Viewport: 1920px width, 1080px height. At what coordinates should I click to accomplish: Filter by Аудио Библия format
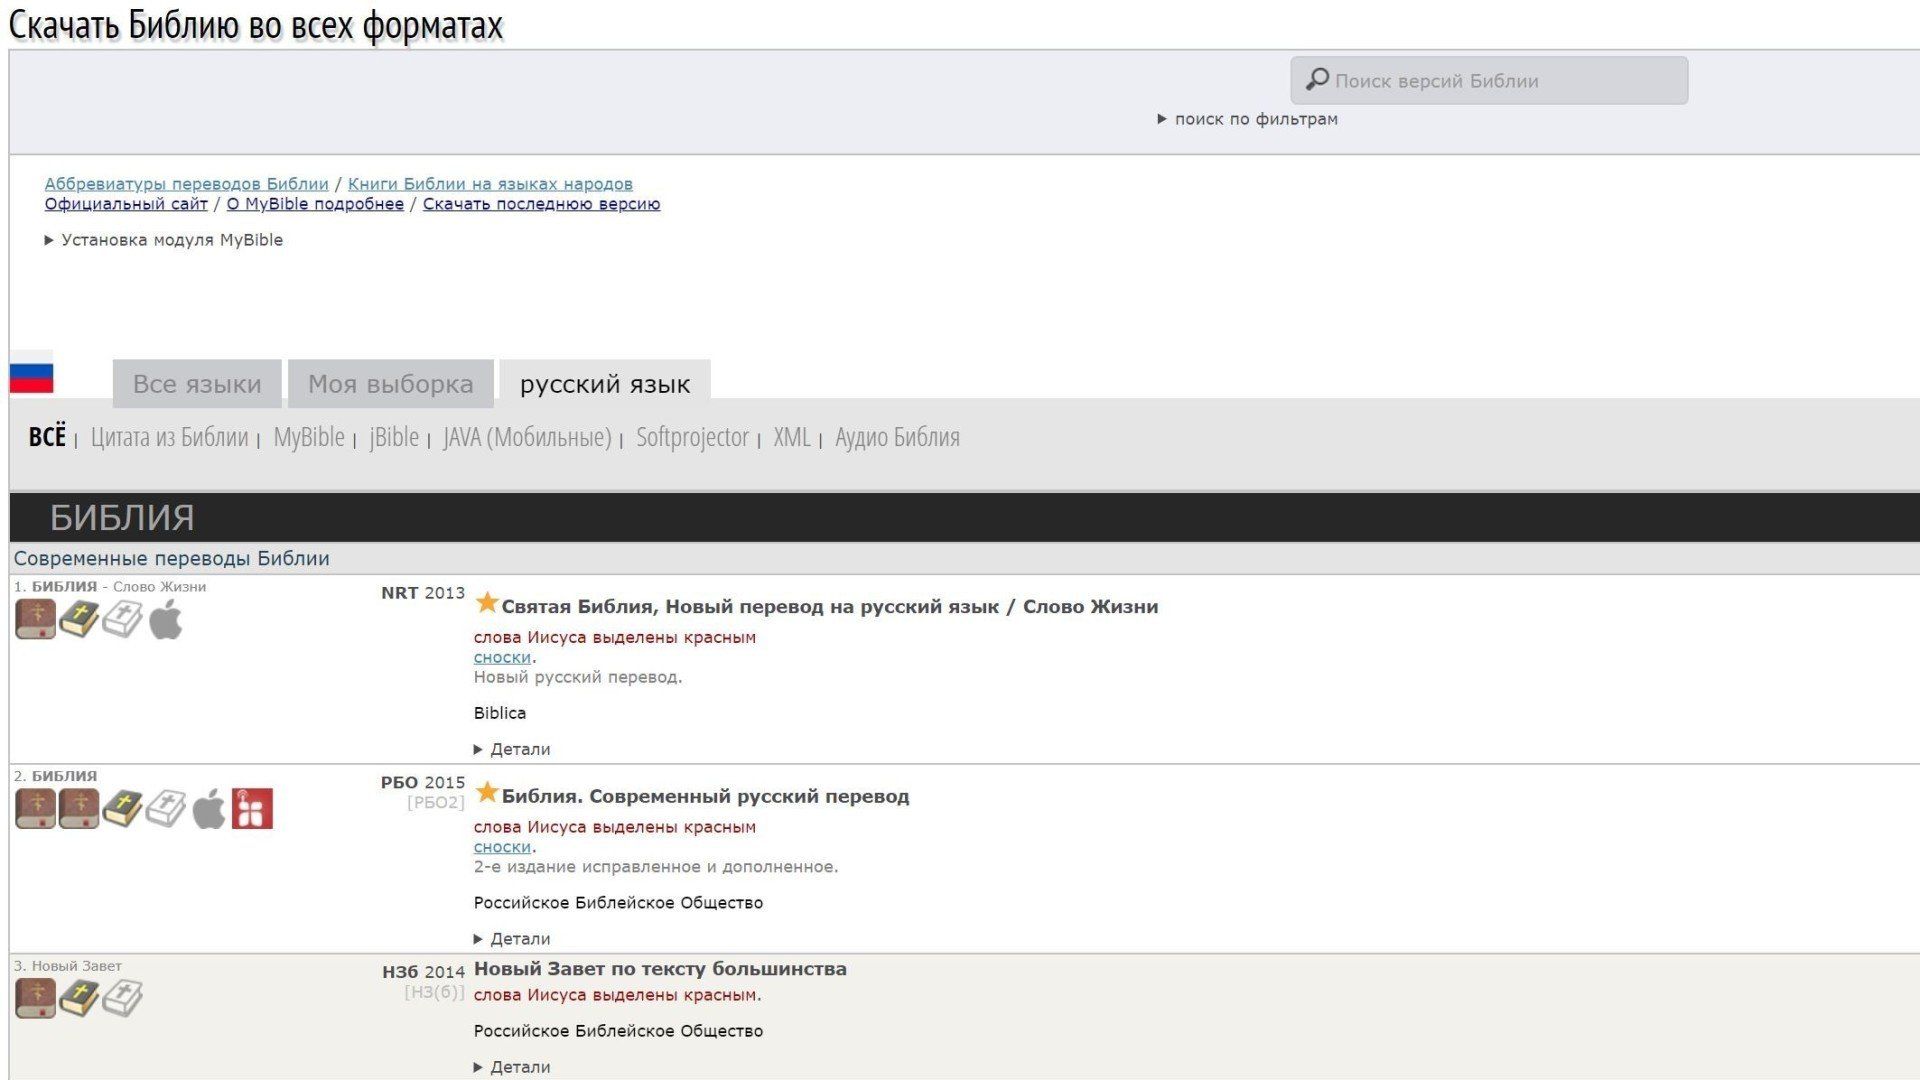pos(897,437)
